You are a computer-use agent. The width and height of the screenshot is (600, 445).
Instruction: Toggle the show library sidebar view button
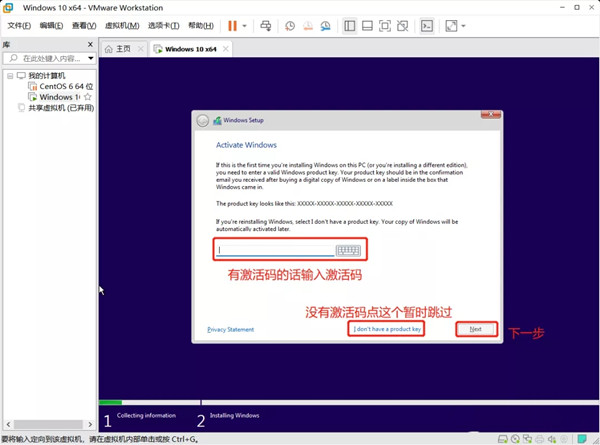pos(349,25)
